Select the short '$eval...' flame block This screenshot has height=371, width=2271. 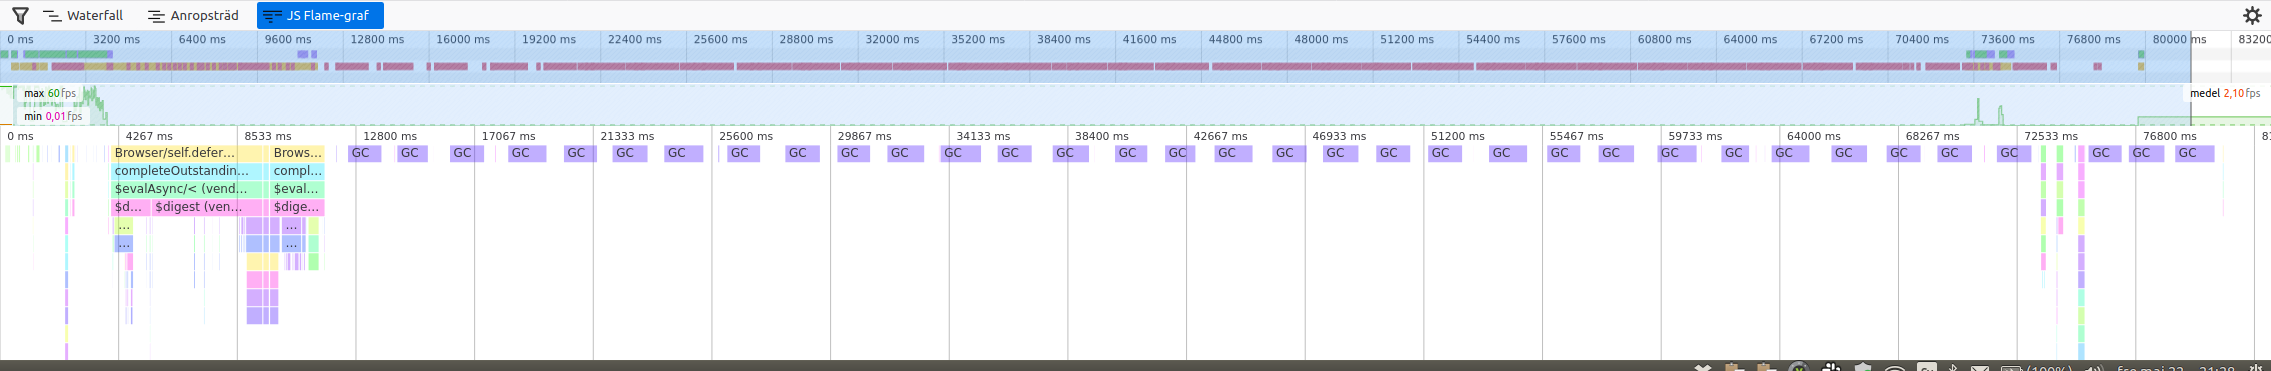298,189
